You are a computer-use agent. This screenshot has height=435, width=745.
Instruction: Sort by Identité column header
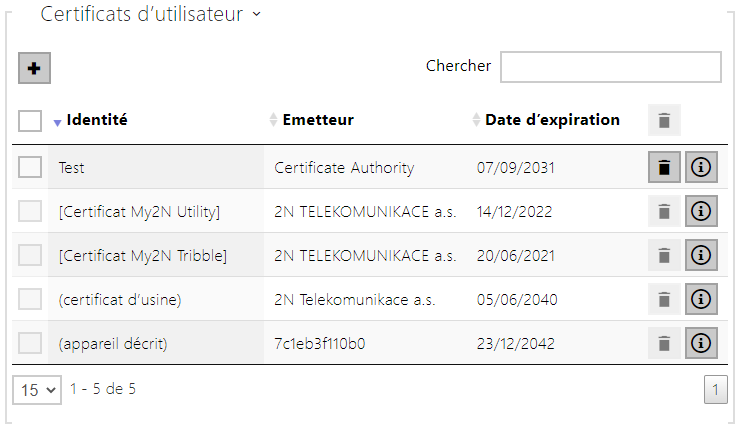pyautogui.click(x=90, y=120)
